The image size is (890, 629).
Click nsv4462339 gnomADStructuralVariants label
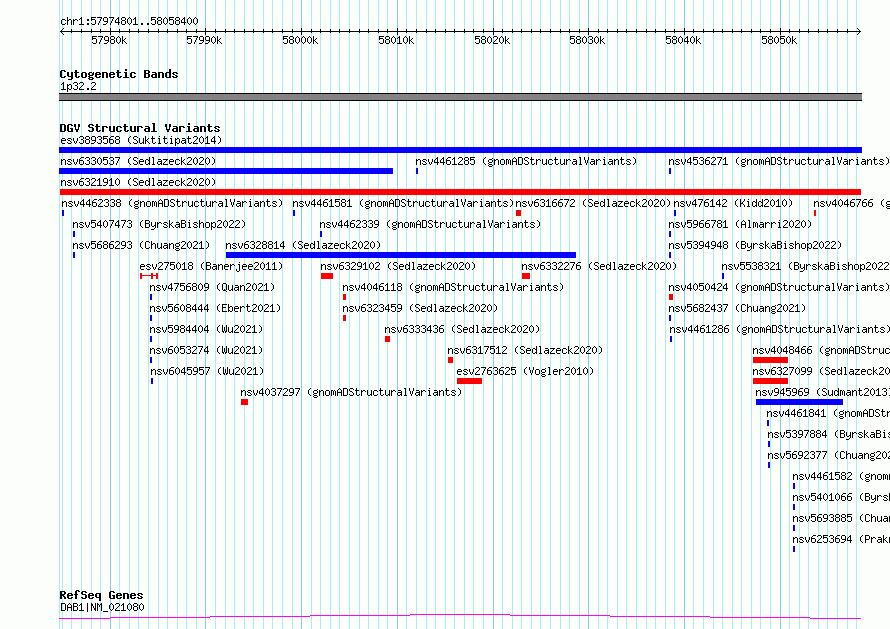[x=430, y=224]
